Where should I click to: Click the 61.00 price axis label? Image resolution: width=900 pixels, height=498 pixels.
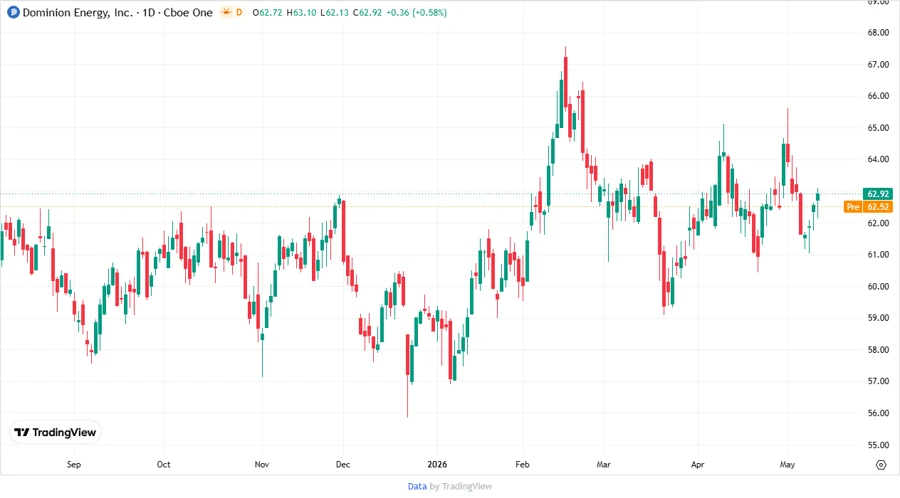878,255
